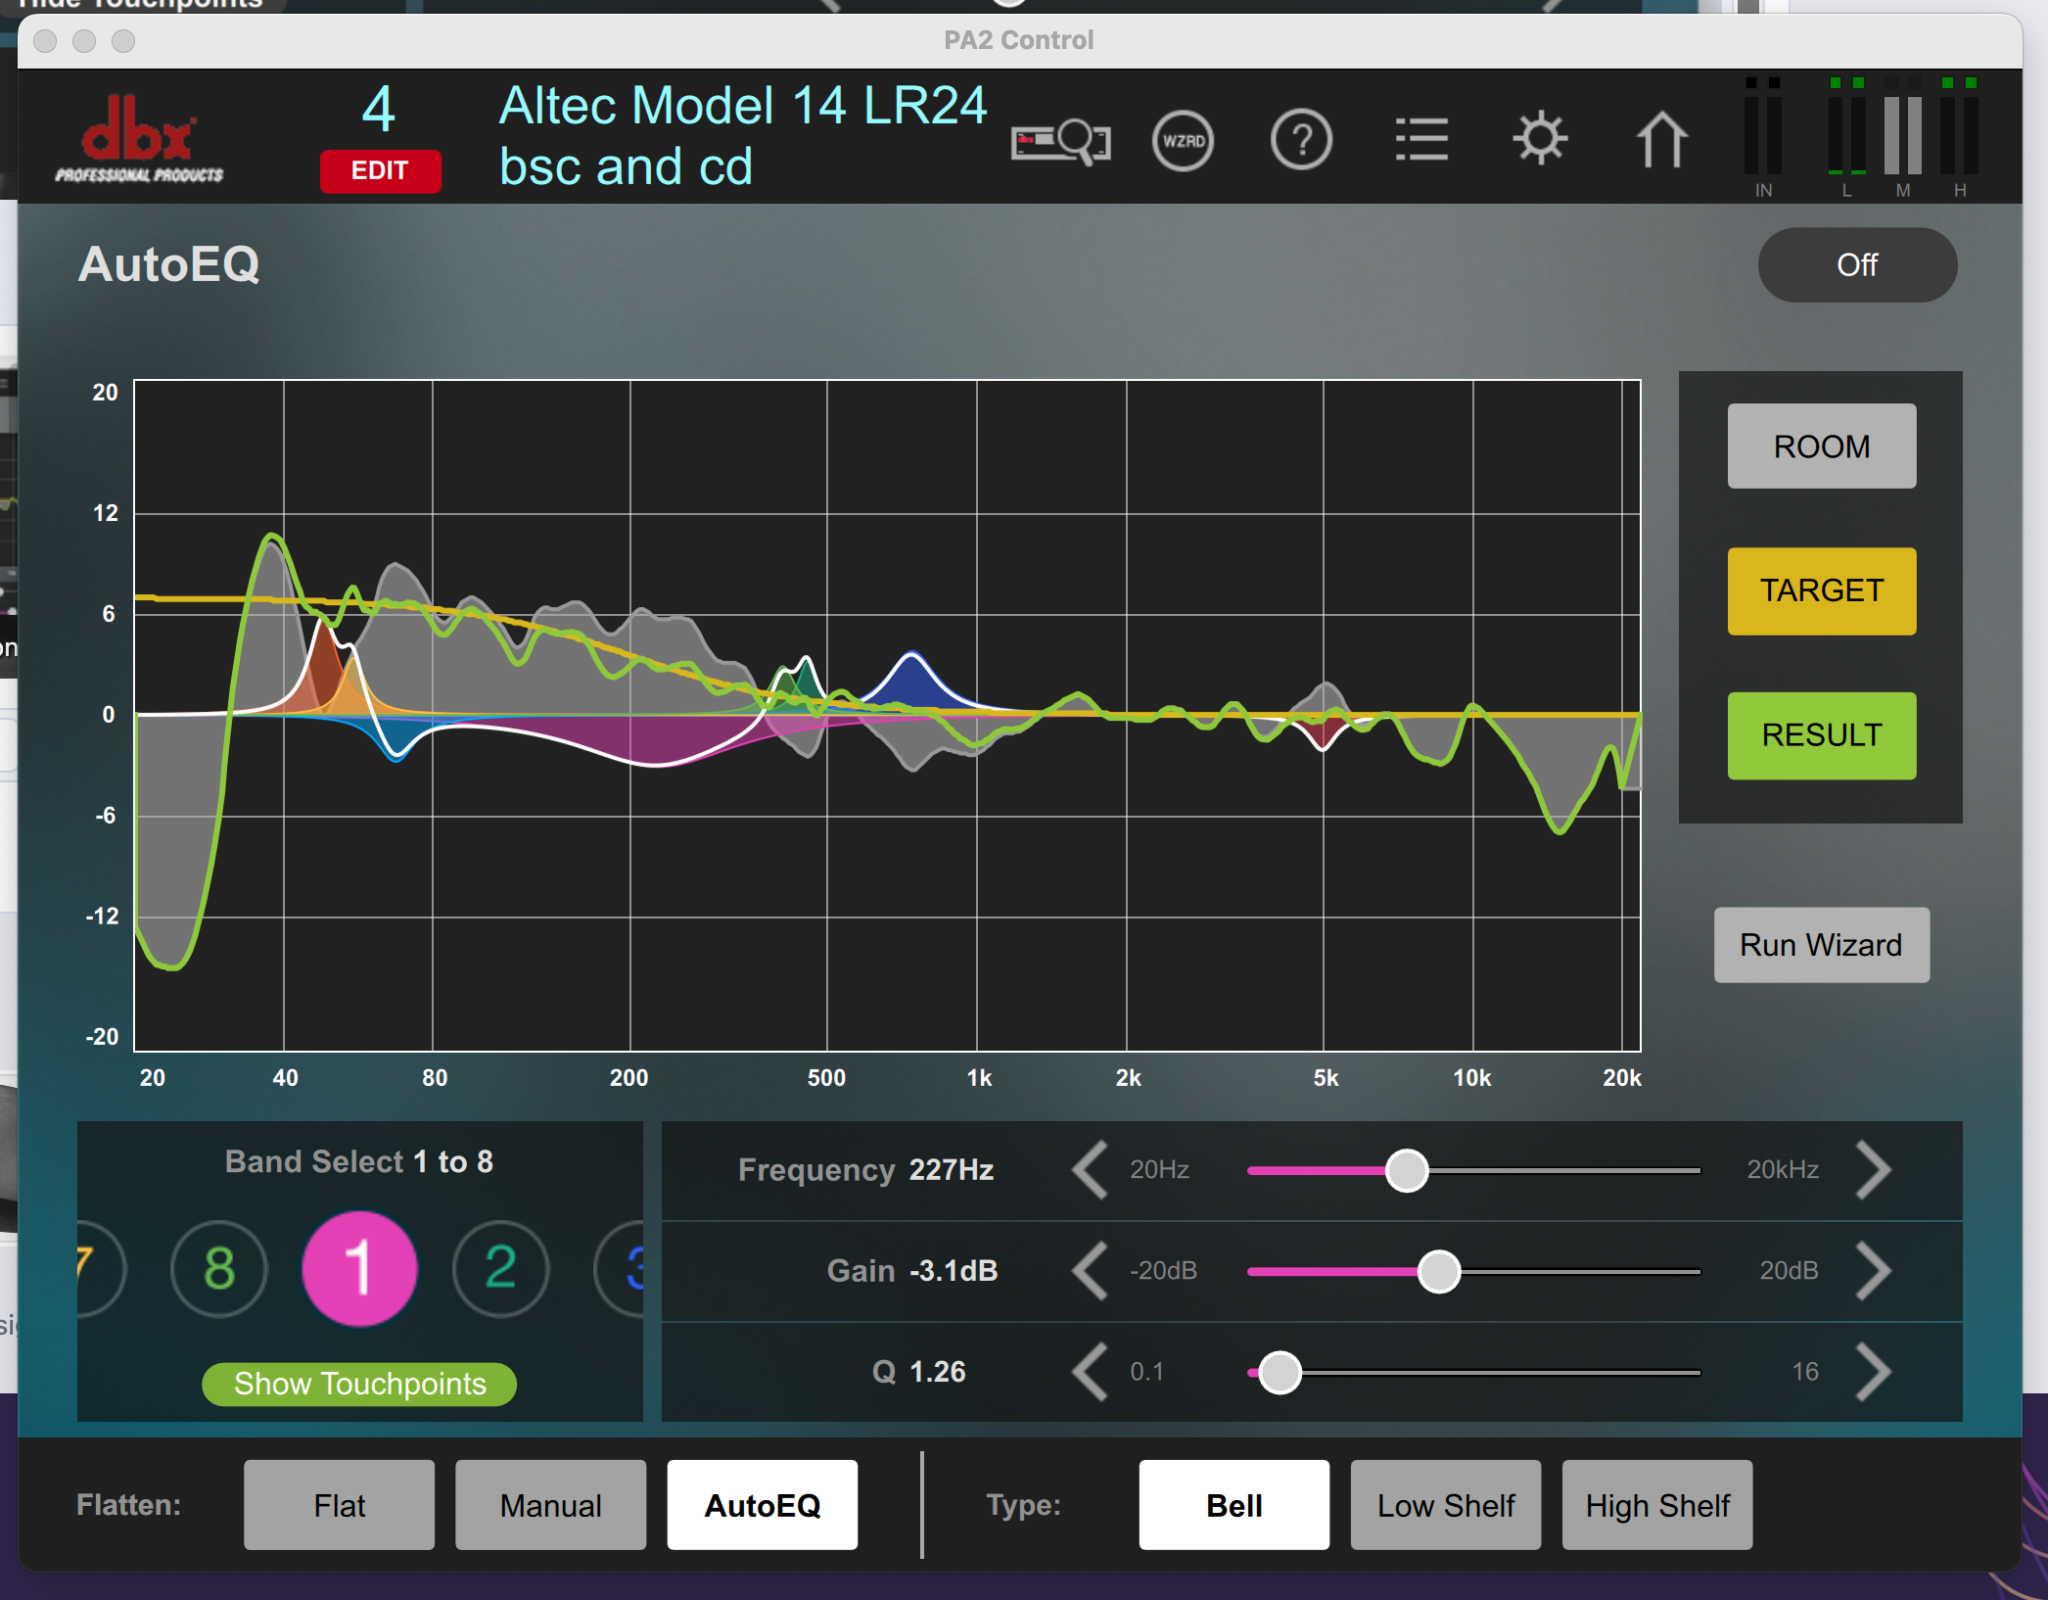
Task: Open the gear settings icon
Action: pos(1540,139)
